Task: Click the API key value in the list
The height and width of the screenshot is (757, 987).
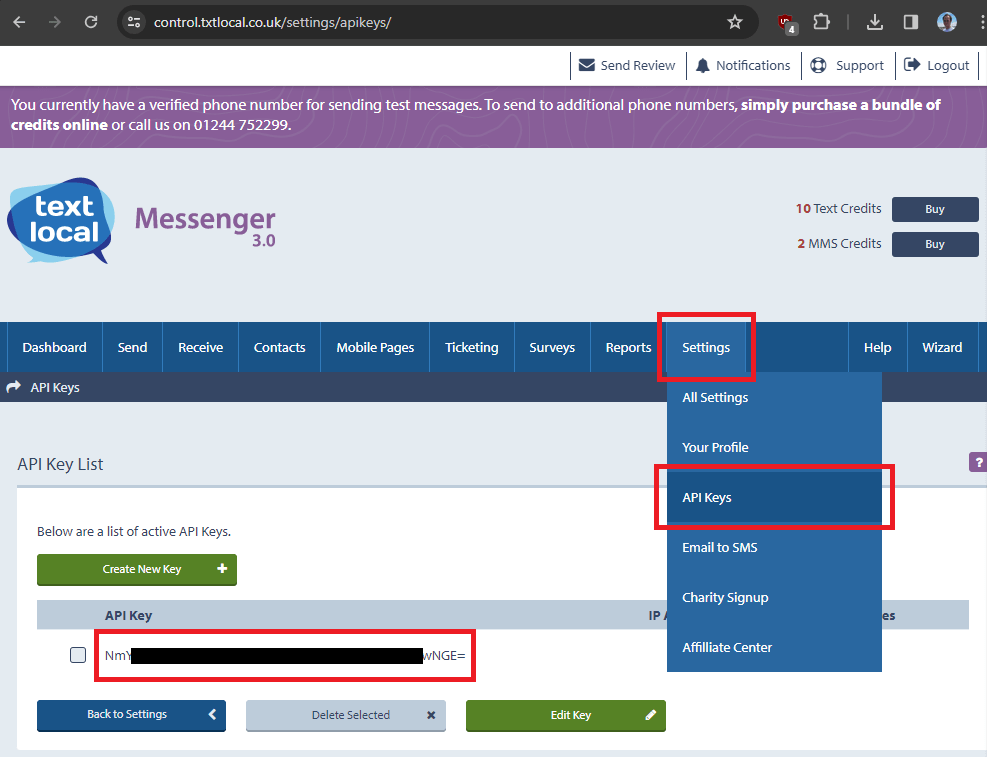Action: click(x=285, y=656)
